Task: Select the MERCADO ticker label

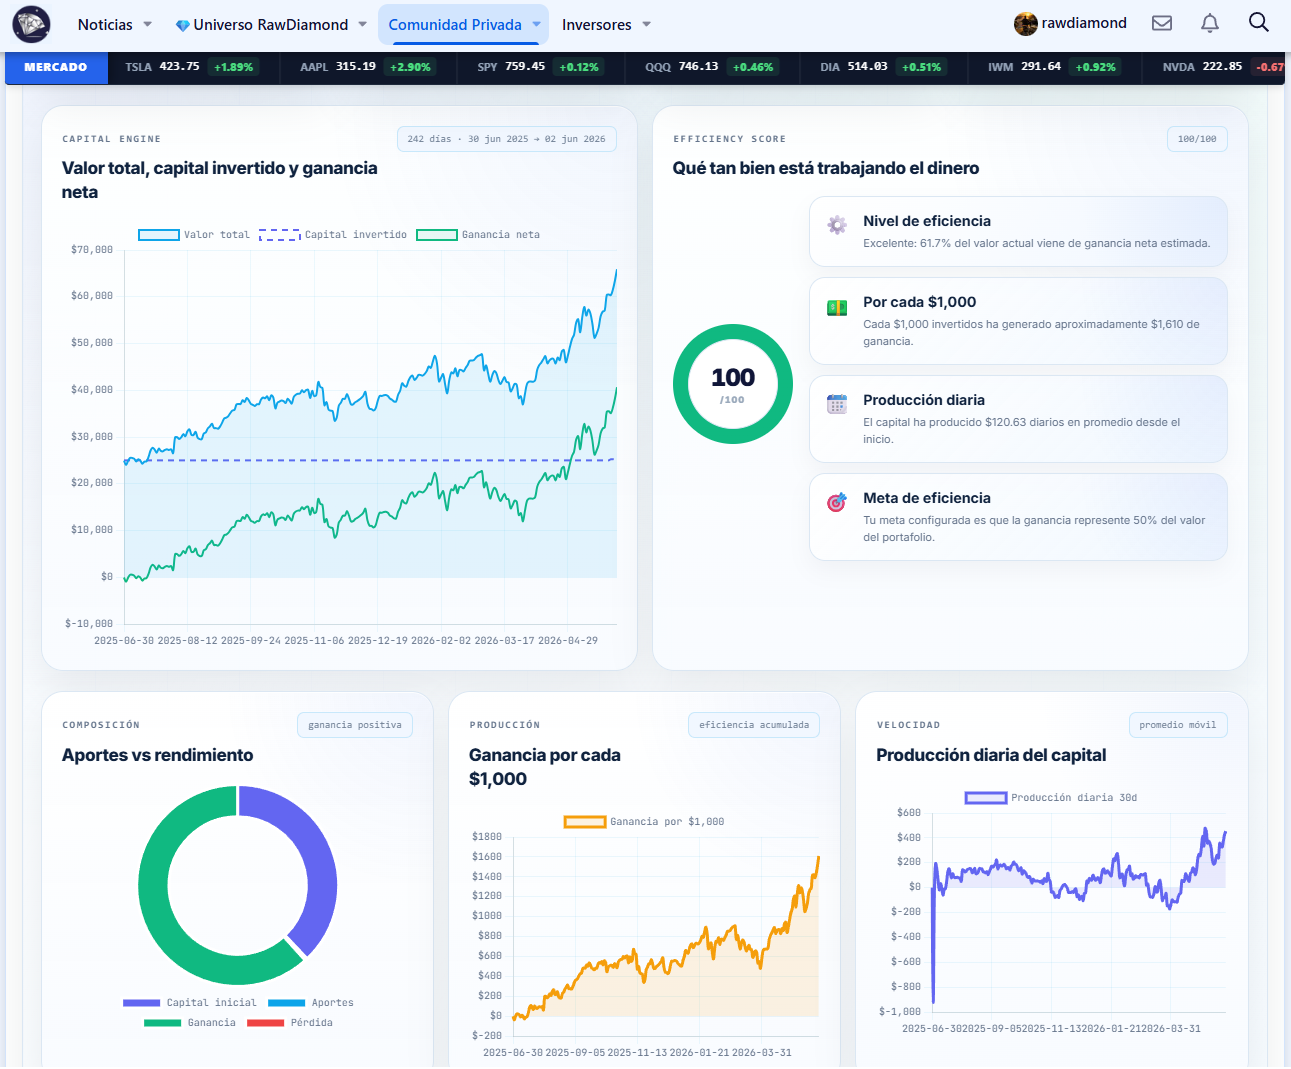Action: point(56,67)
